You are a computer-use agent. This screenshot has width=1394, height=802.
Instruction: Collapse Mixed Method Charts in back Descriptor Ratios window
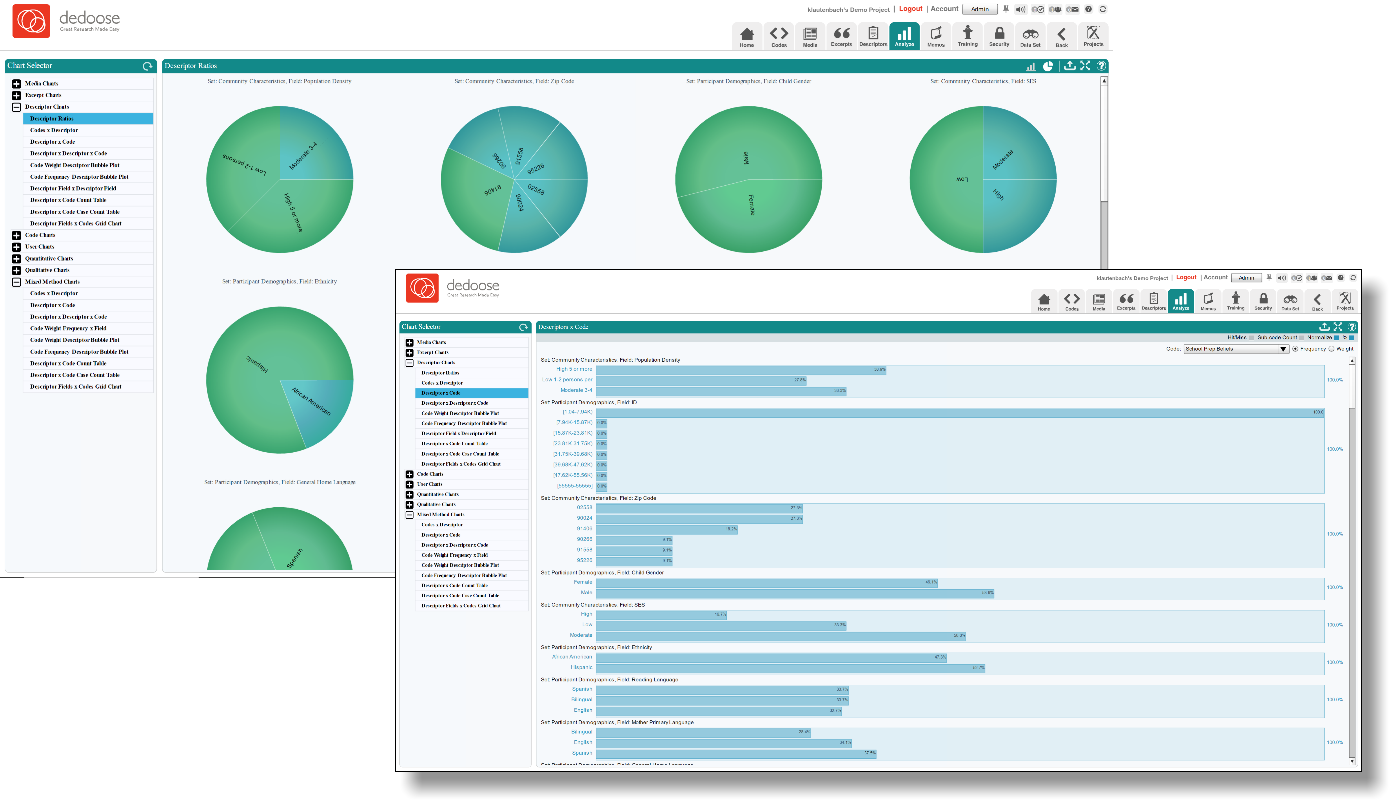point(16,282)
